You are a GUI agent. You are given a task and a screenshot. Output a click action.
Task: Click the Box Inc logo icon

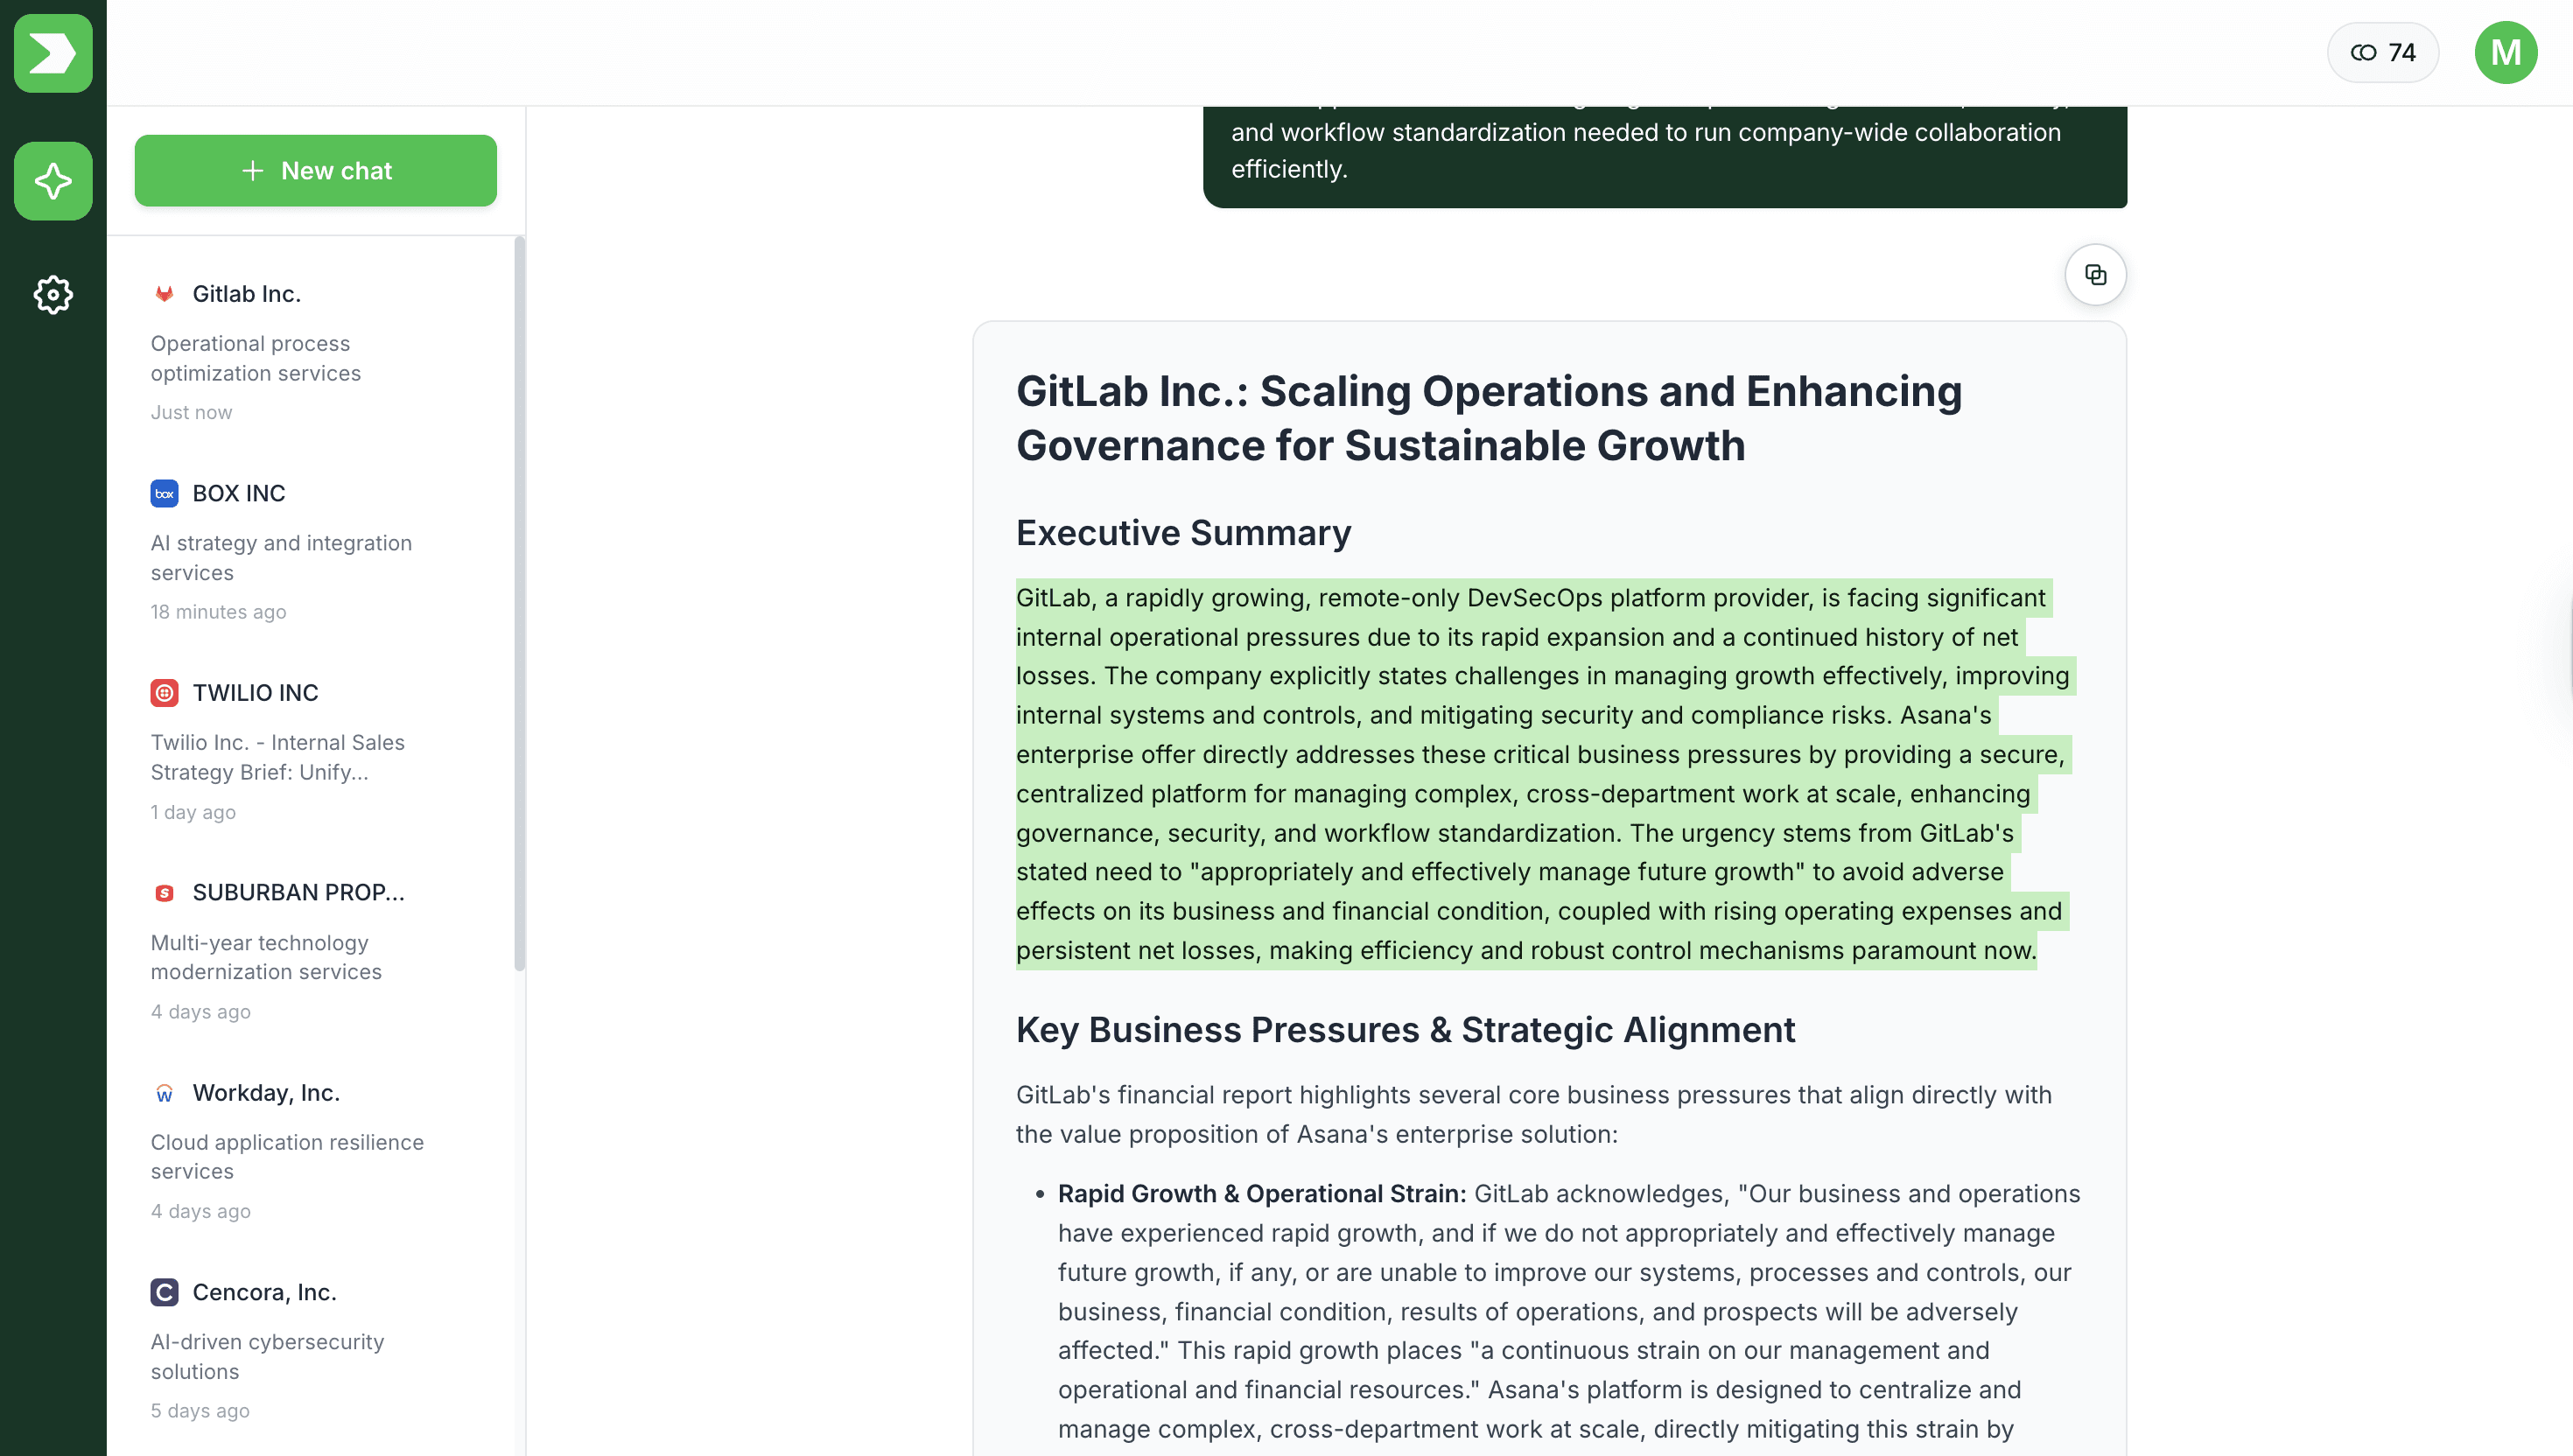pyautogui.click(x=164, y=493)
